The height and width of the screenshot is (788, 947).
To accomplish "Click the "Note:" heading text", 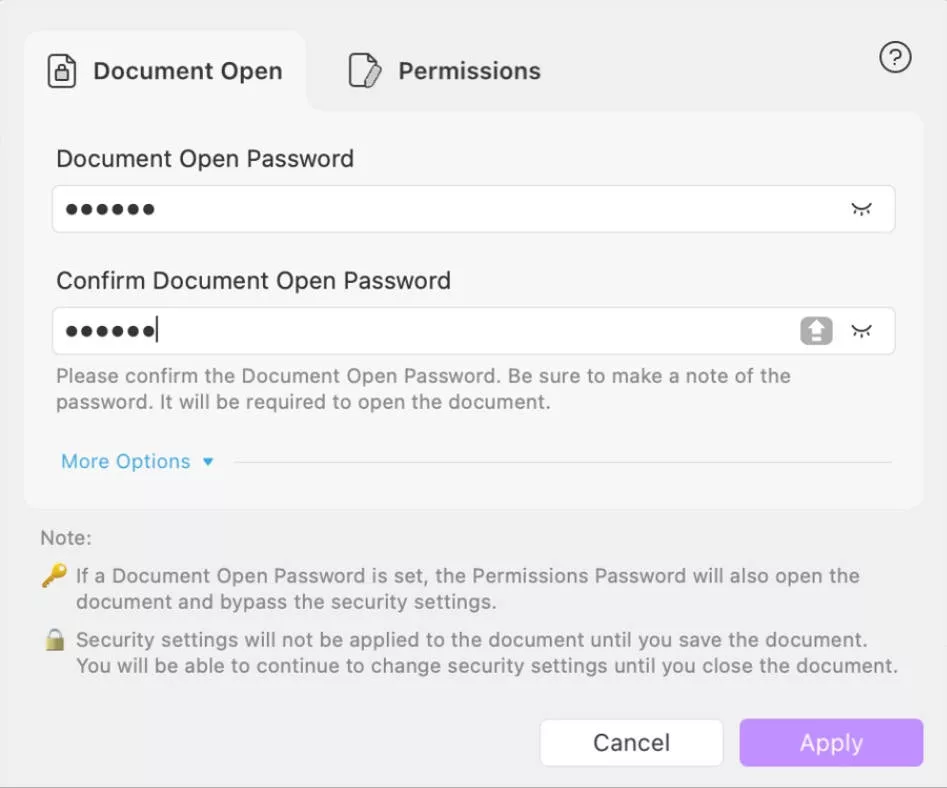I will [x=66, y=538].
